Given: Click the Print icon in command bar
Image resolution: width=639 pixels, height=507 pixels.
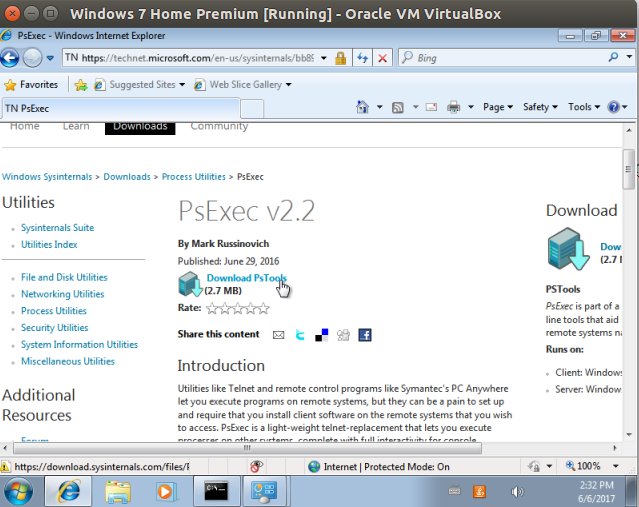Looking at the screenshot, I should (x=454, y=107).
